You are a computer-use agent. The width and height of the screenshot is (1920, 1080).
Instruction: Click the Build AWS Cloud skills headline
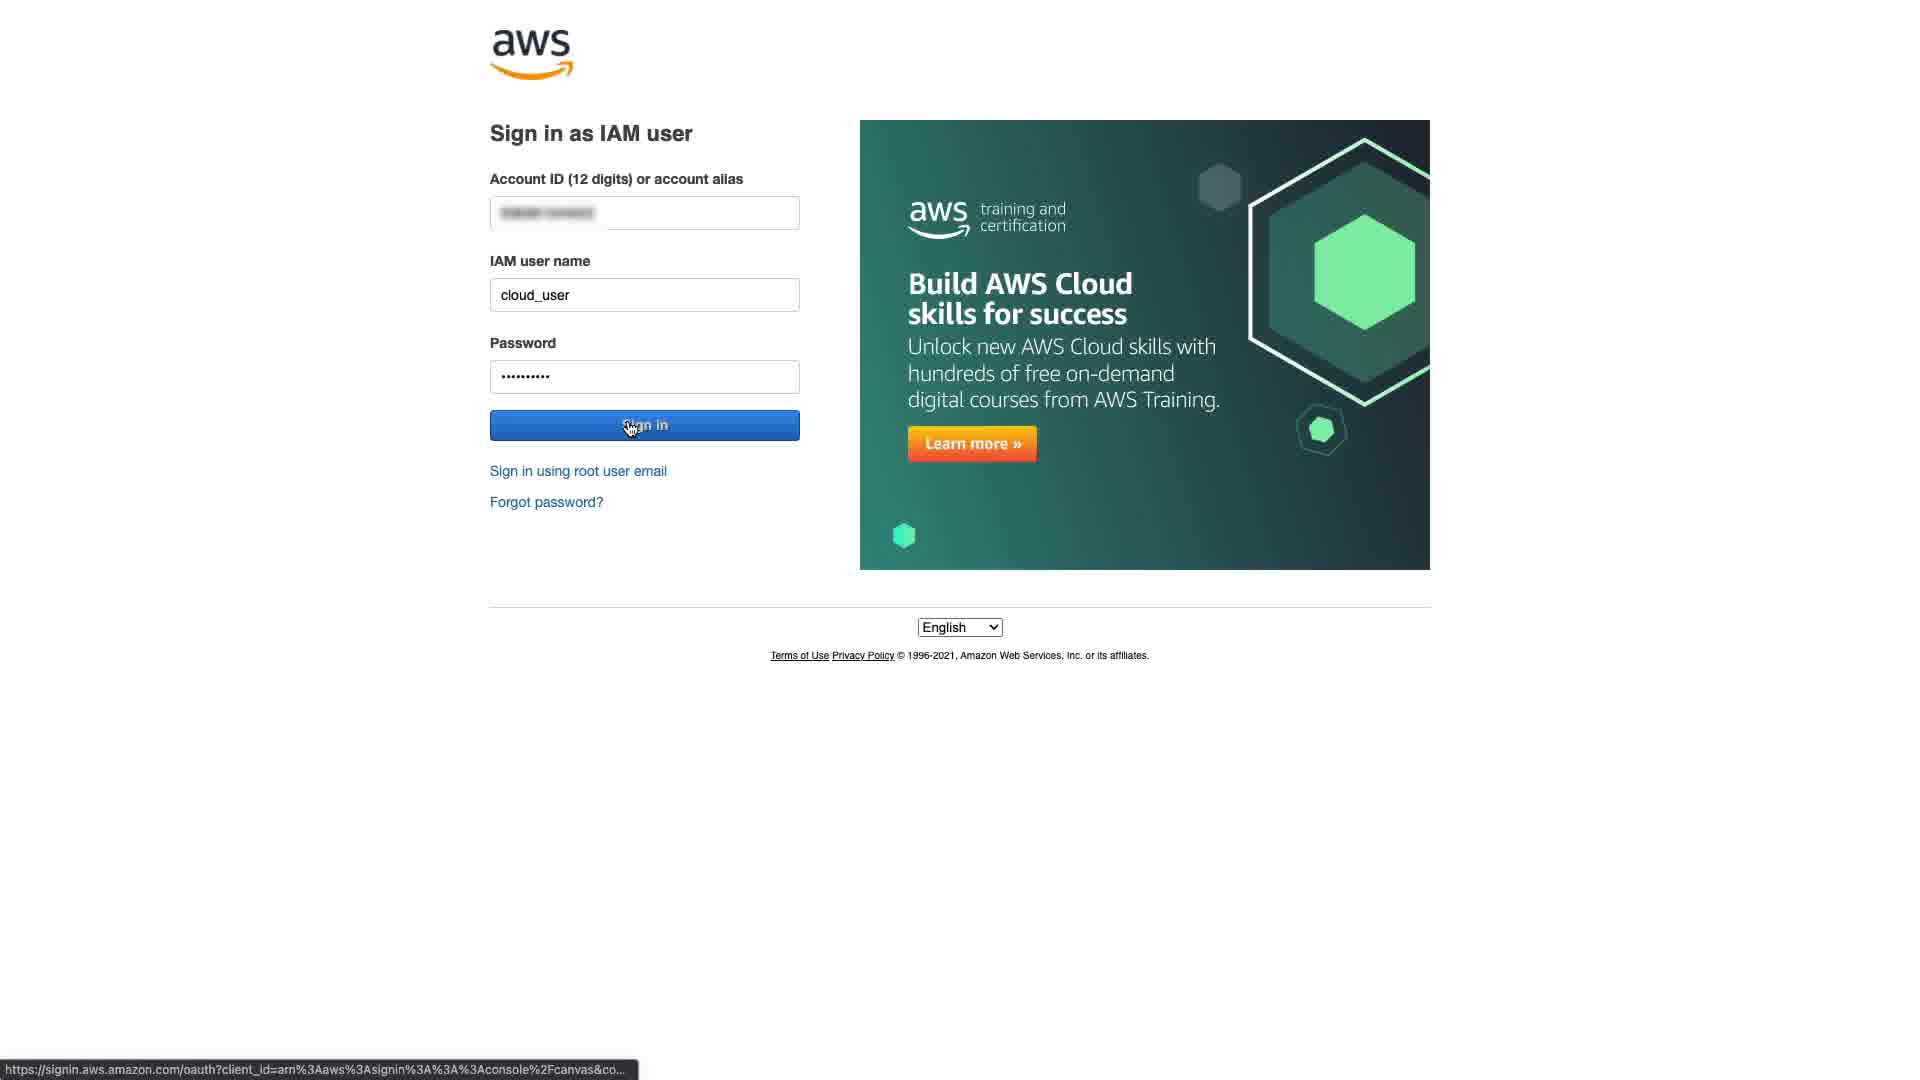[1020, 299]
